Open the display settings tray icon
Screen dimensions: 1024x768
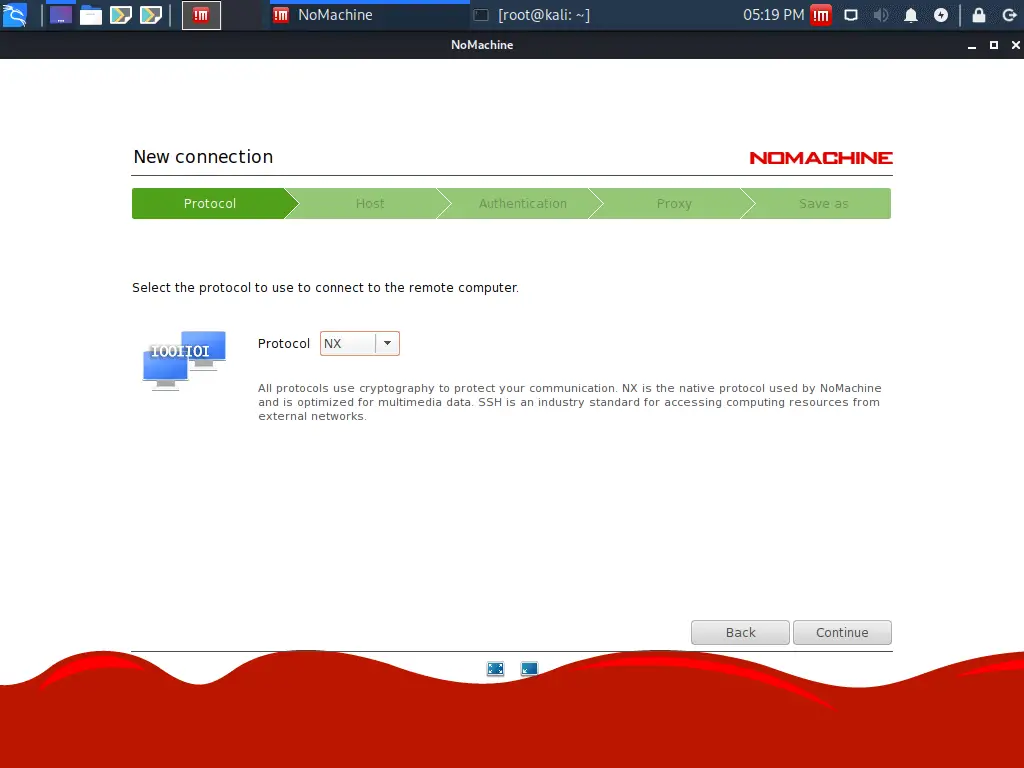pos(851,15)
